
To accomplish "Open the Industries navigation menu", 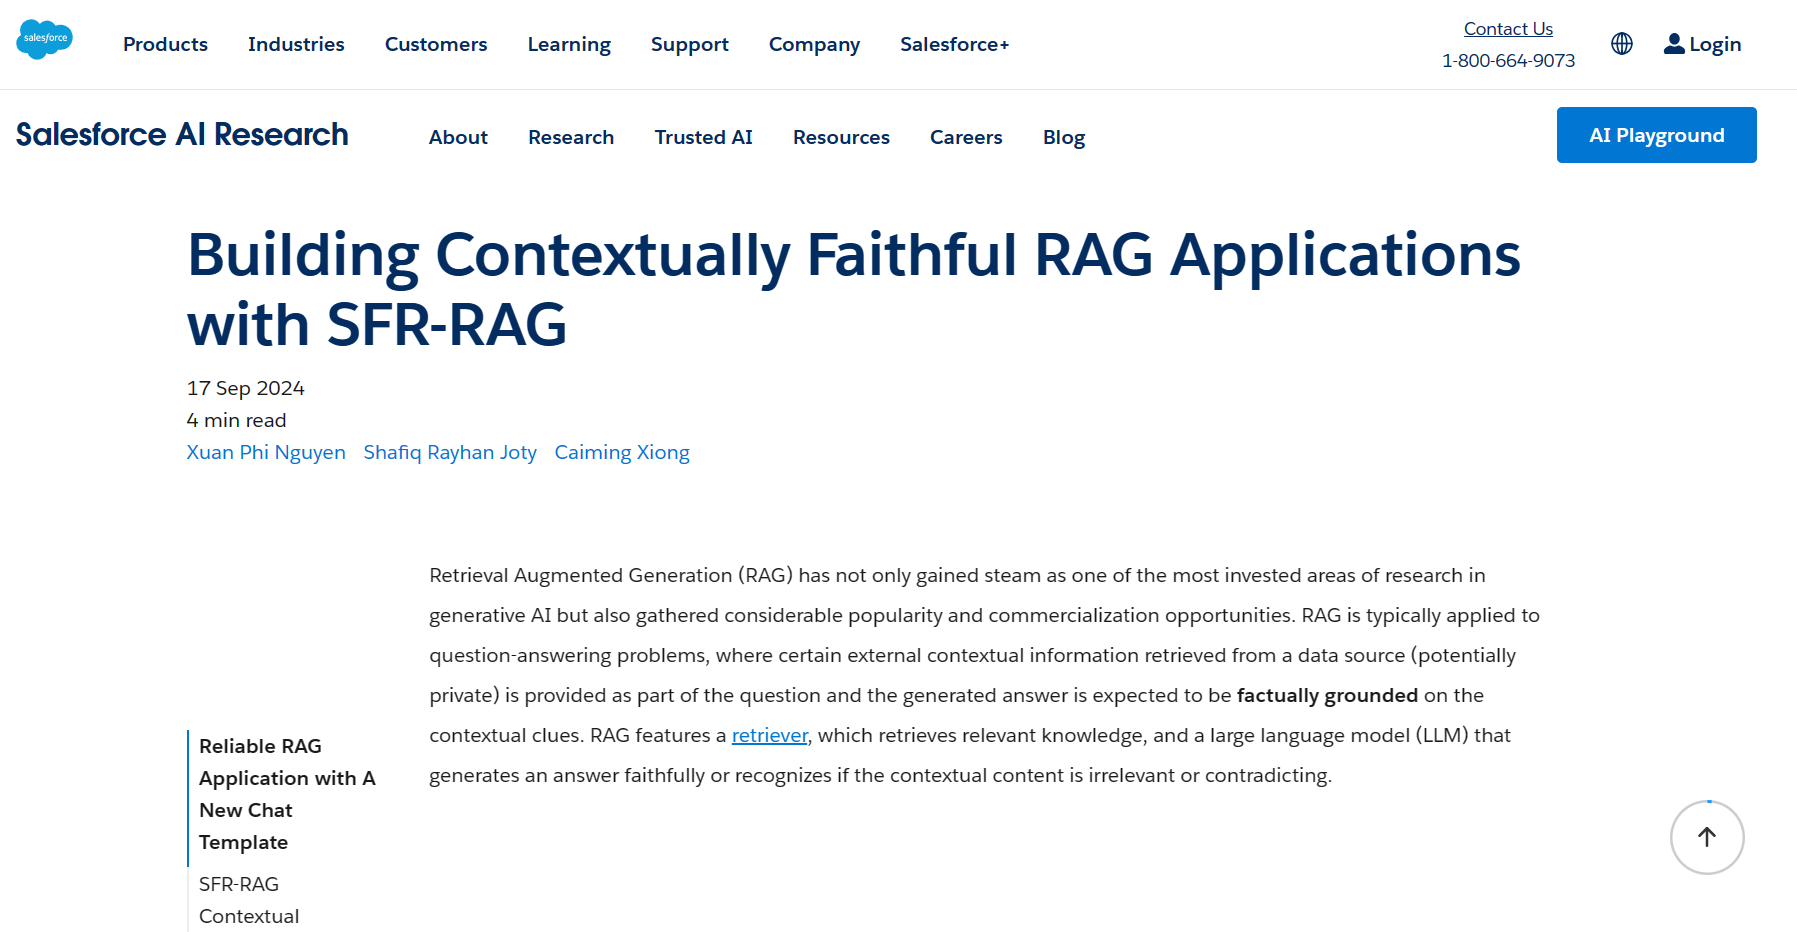I will [296, 44].
